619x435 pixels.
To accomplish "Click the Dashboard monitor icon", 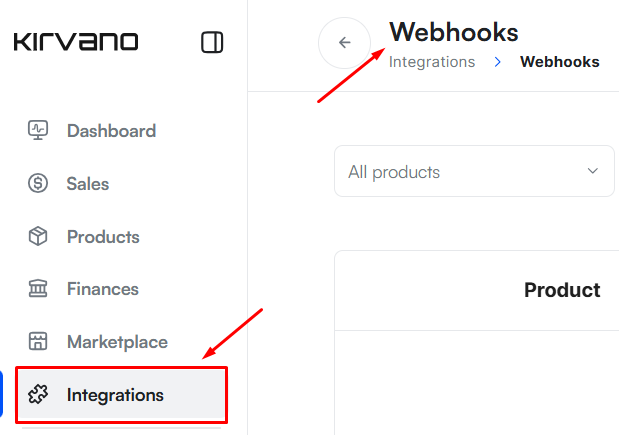I will pyautogui.click(x=38, y=130).
